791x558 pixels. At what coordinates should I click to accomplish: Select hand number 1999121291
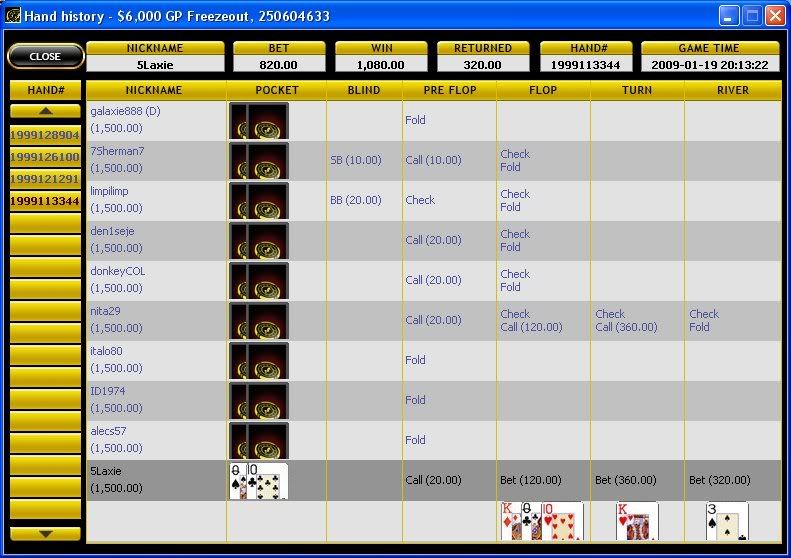pos(45,179)
